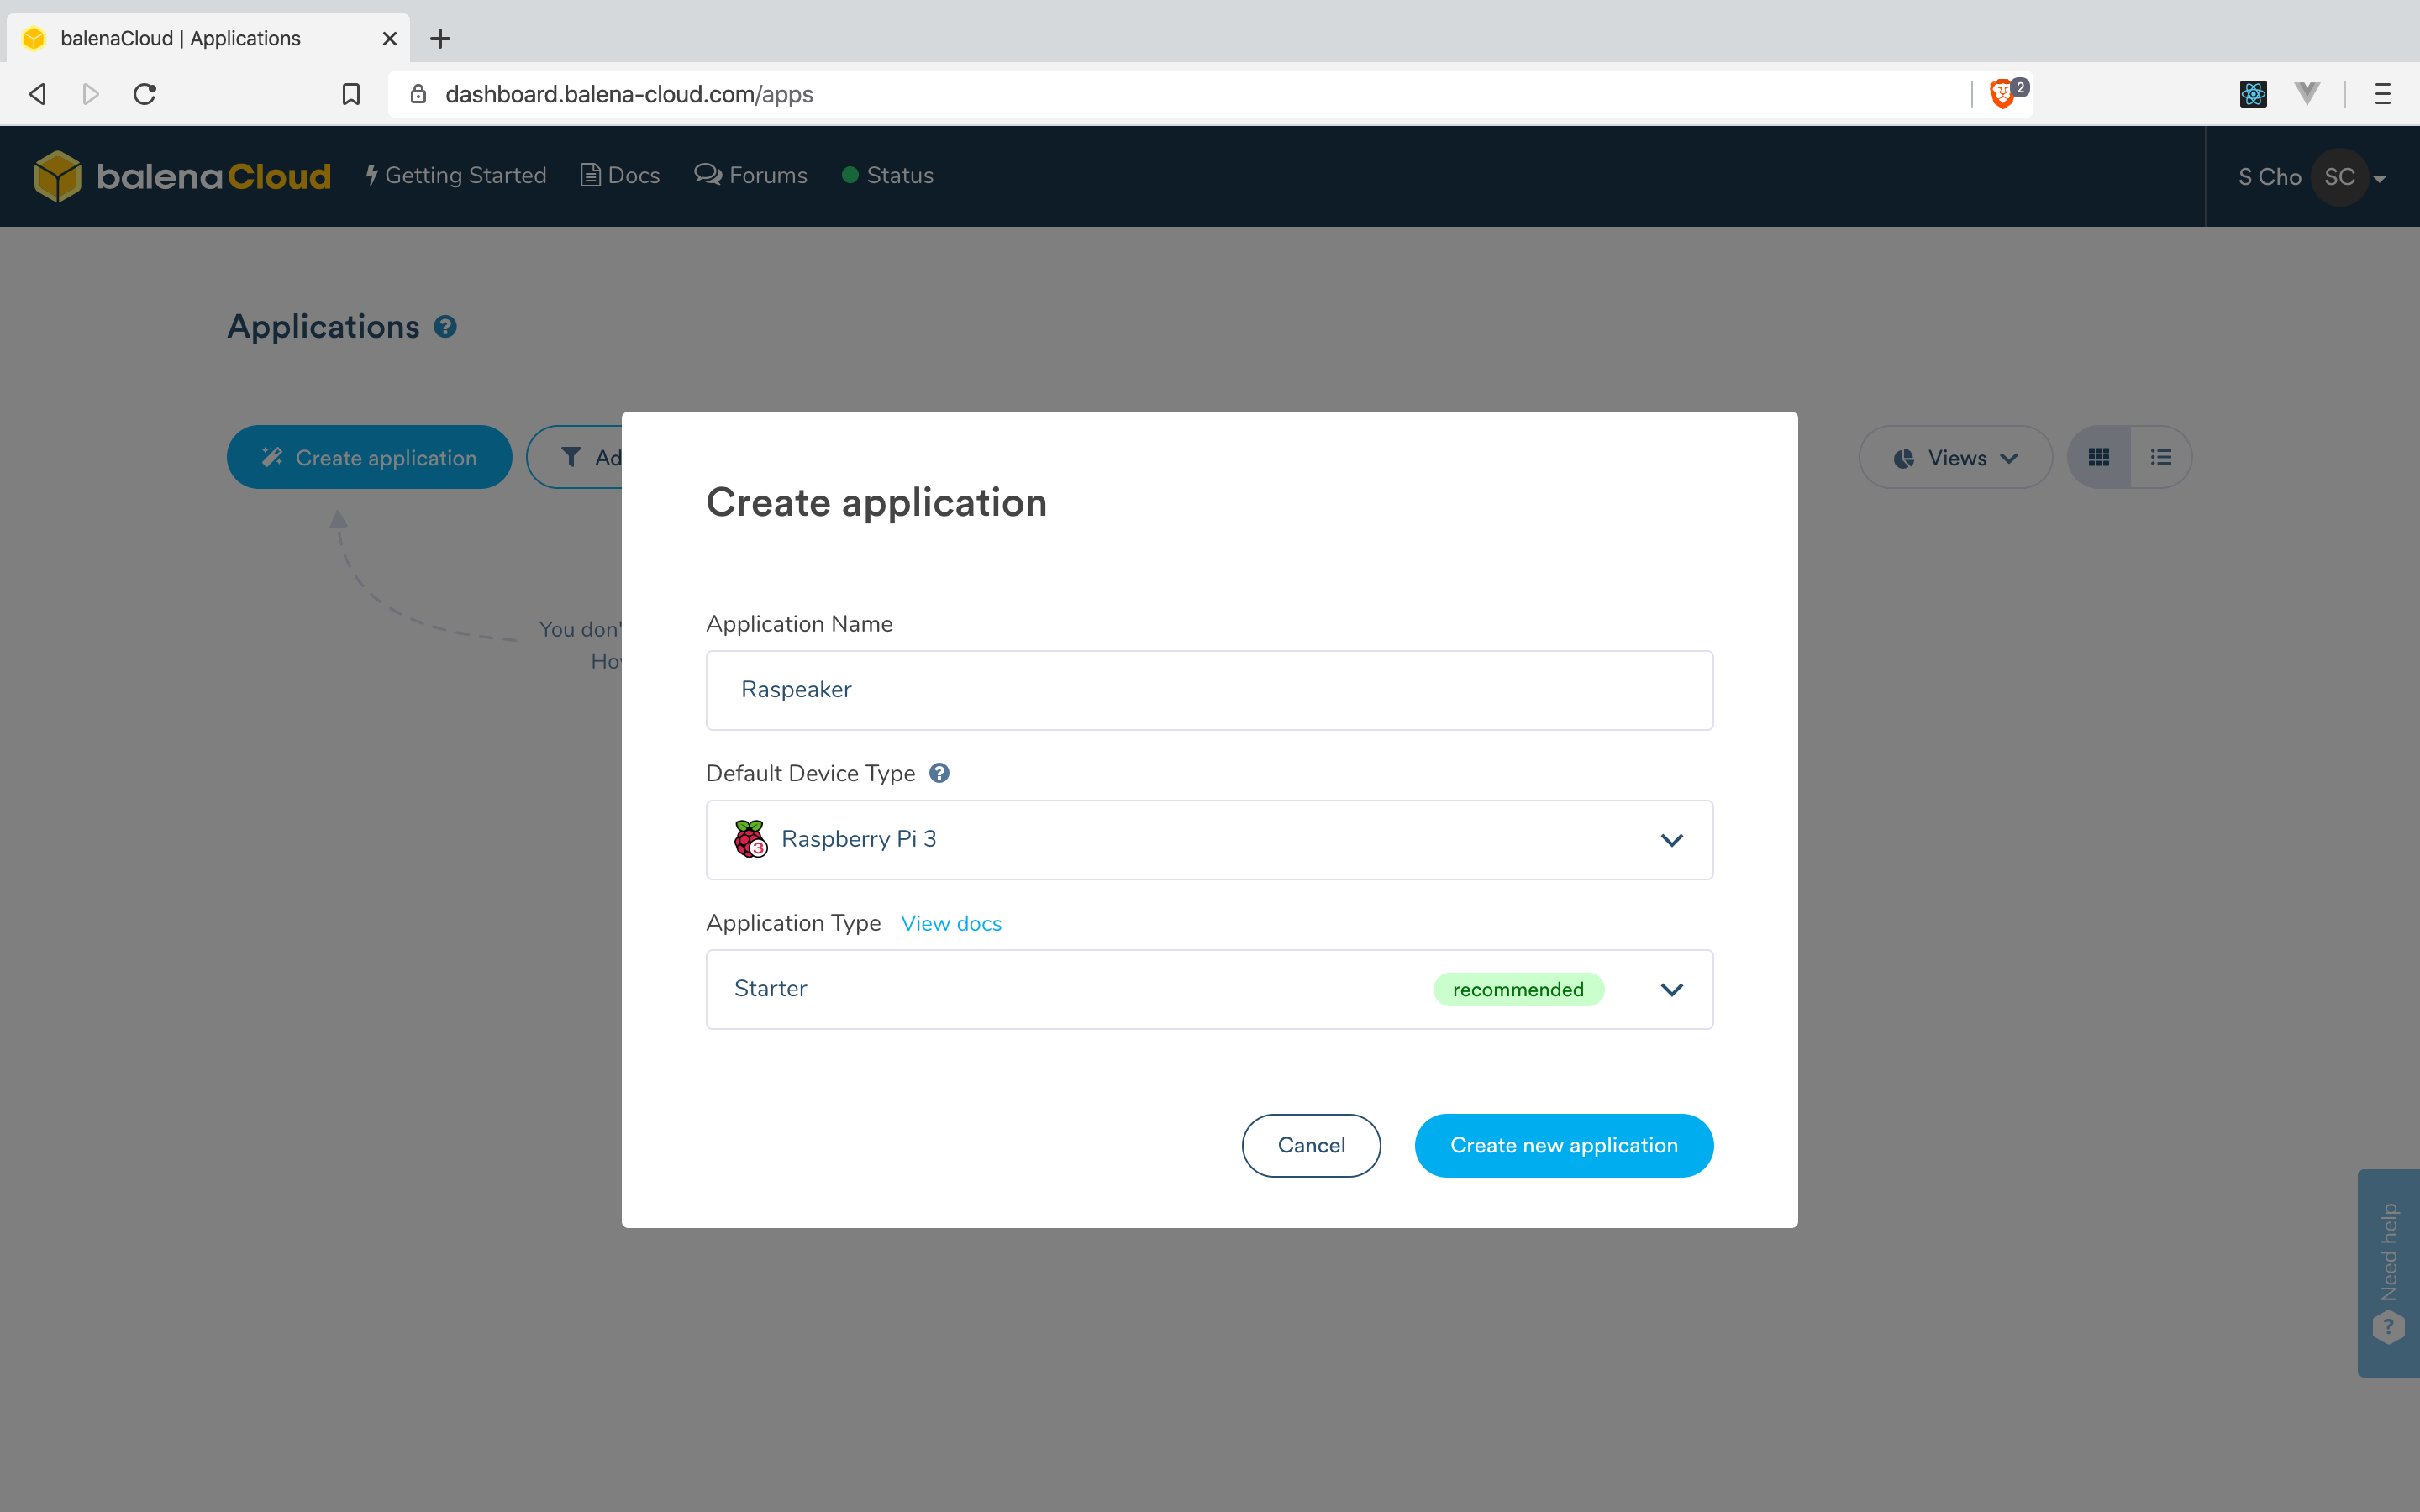Switch to grid view layout
Viewport: 2420px width, 1512px height.
(x=2099, y=457)
